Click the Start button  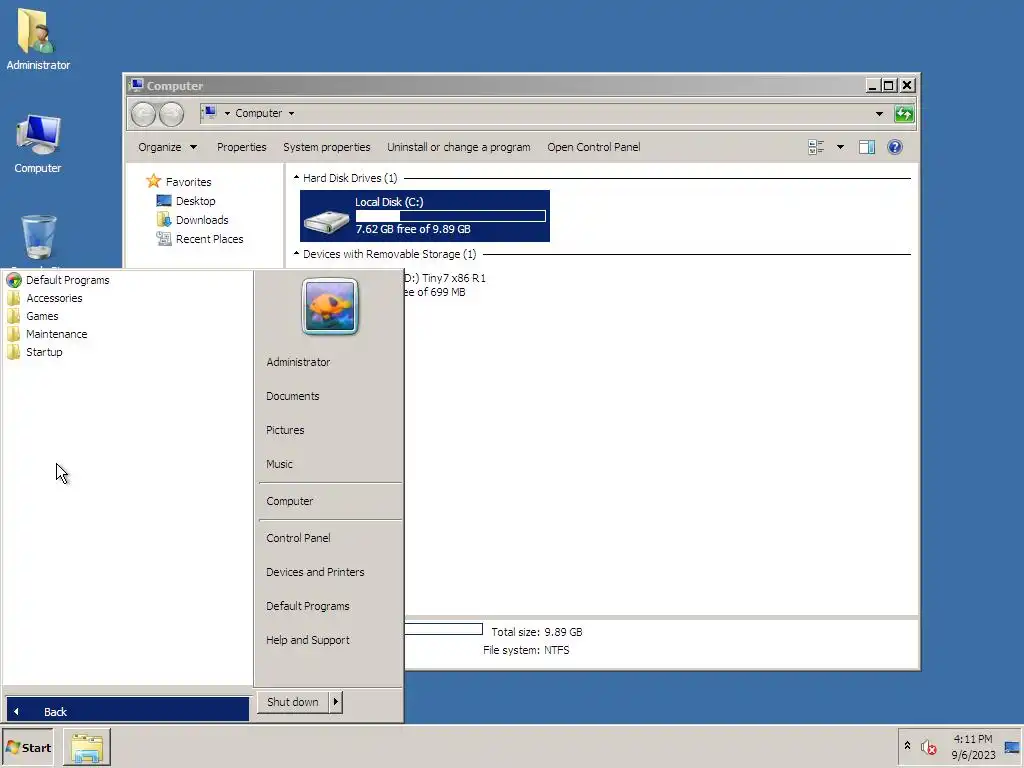pos(28,747)
